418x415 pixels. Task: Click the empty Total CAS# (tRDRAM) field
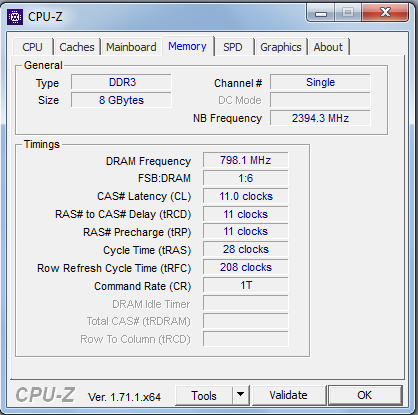tap(246, 321)
